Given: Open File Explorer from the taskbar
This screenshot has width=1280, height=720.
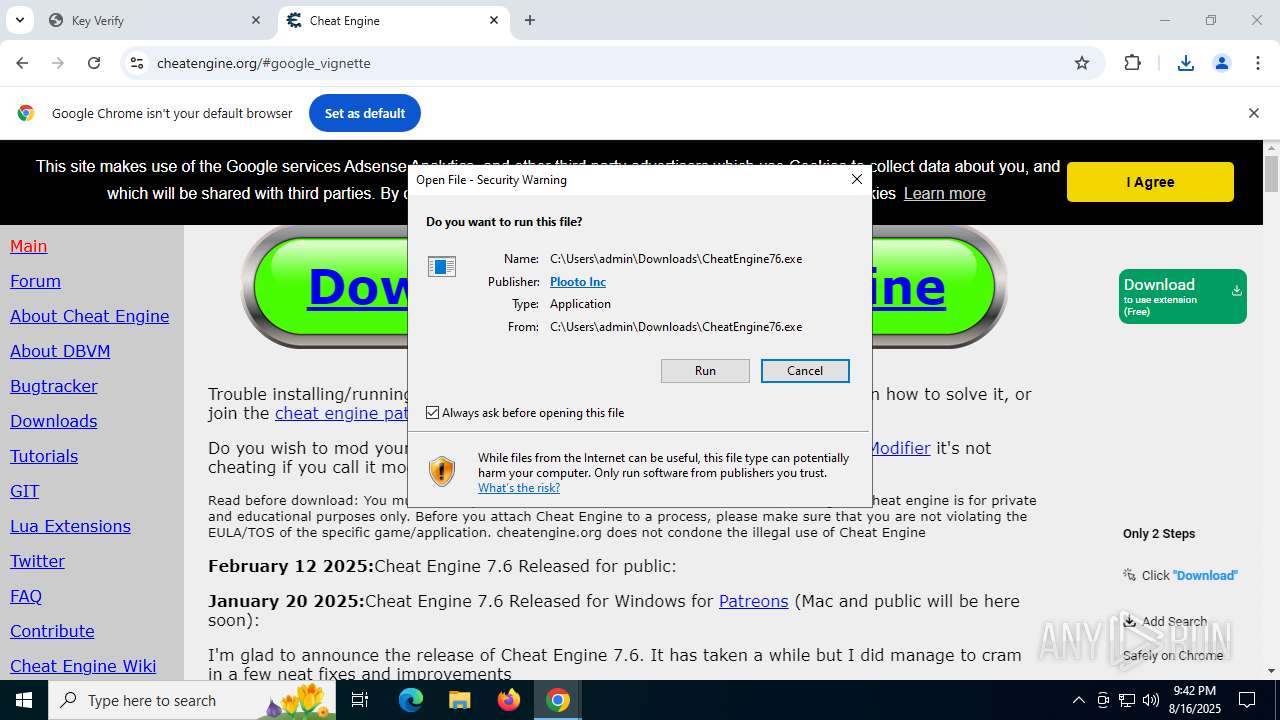Looking at the screenshot, I should tap(459, 700).
